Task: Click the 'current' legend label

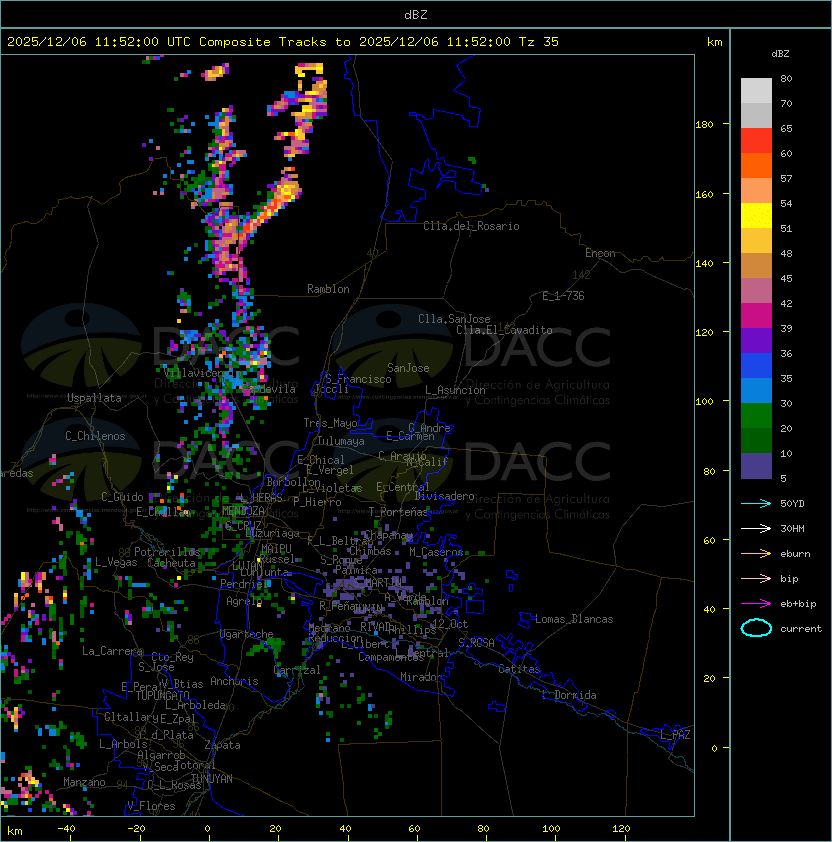Action: [801, 629]
